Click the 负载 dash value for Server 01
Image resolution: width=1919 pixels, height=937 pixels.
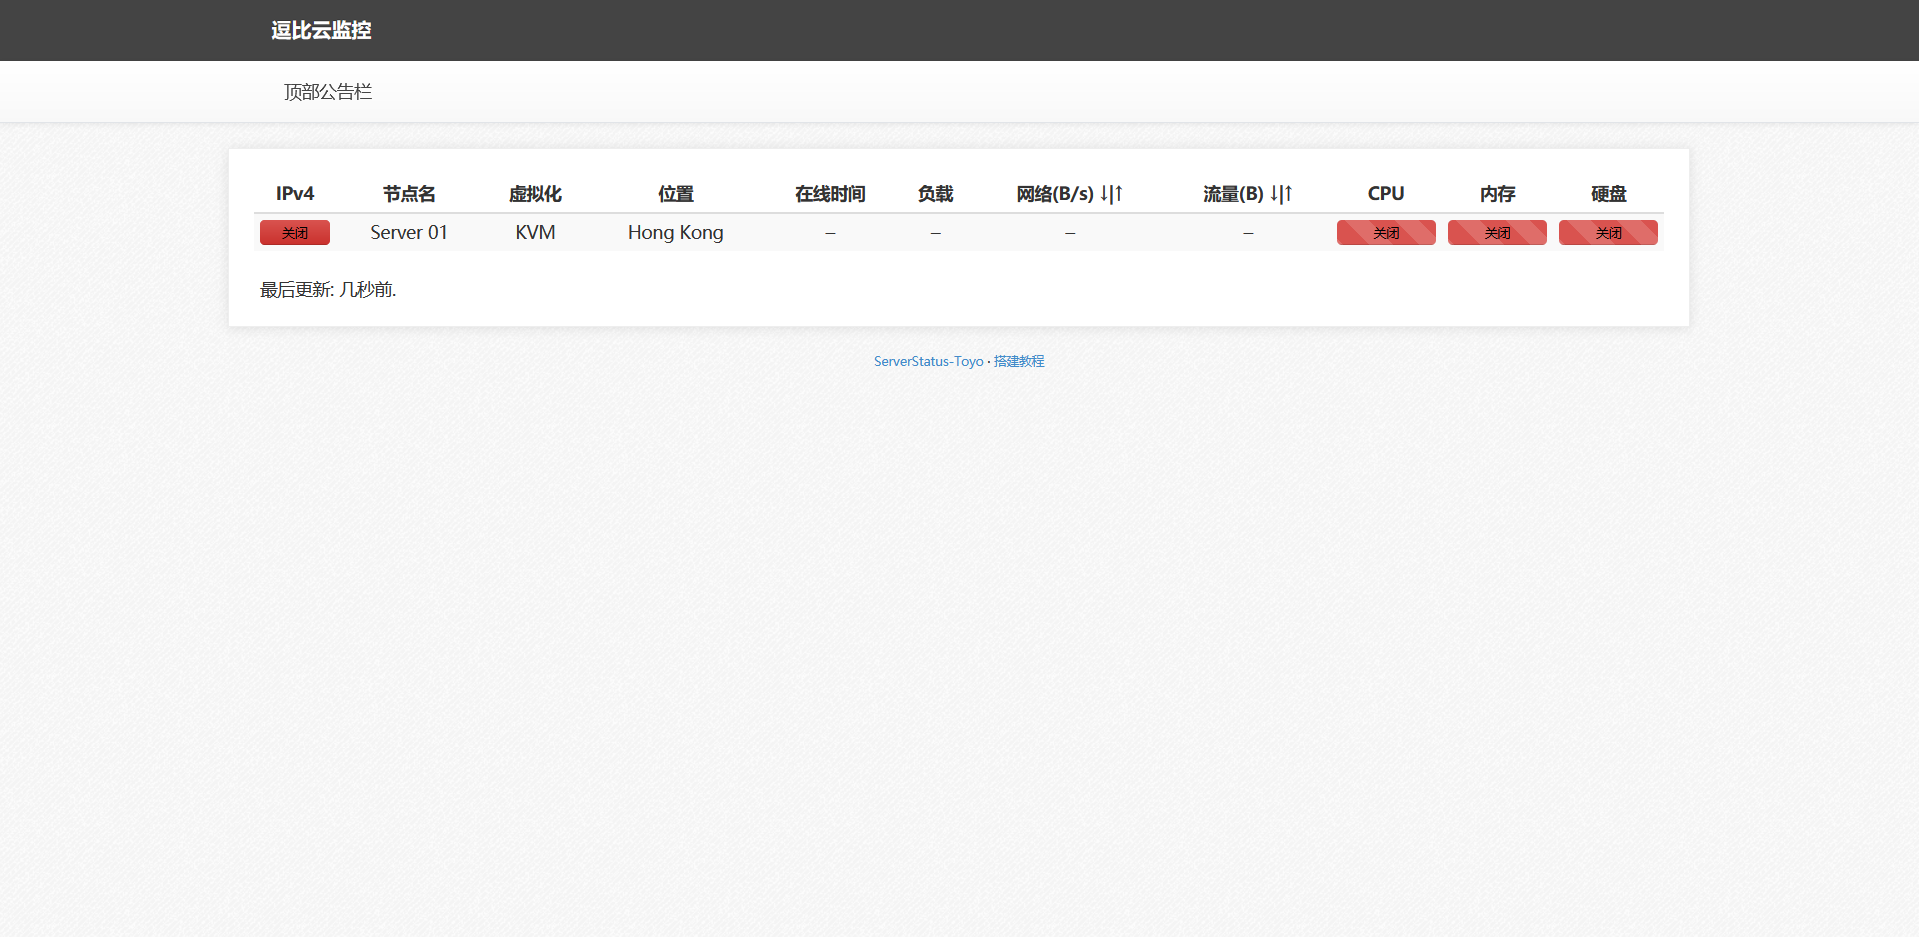[935, 233]
